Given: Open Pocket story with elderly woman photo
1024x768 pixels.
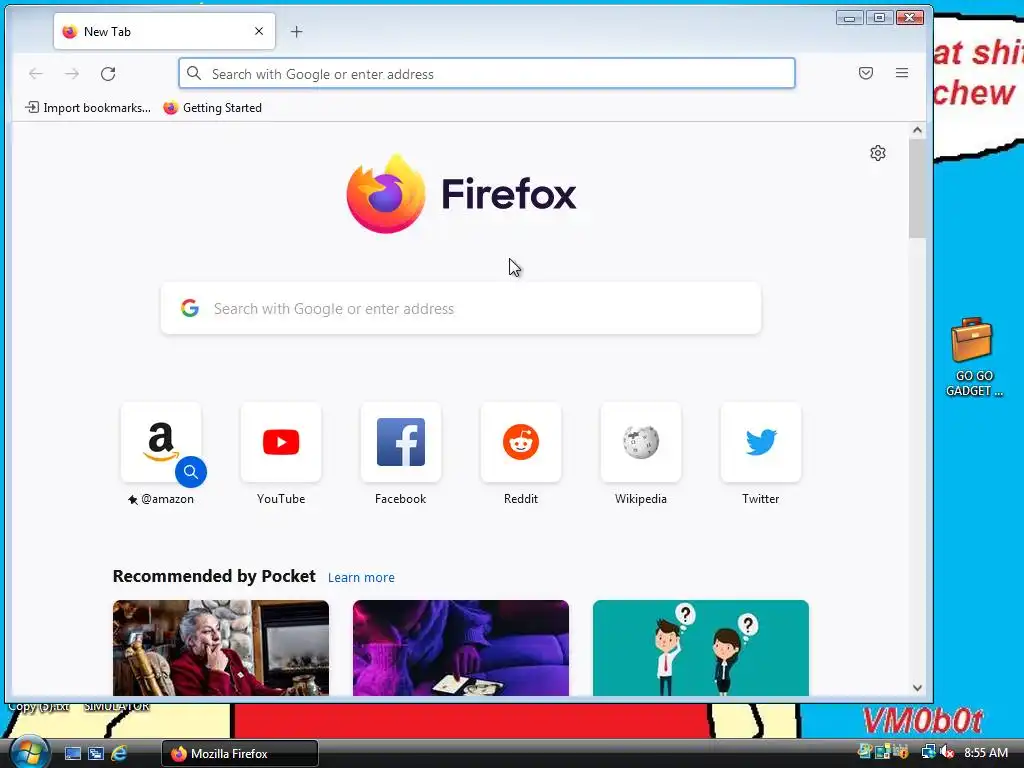Looking at the screenshot, I should [x=221, y=648].
